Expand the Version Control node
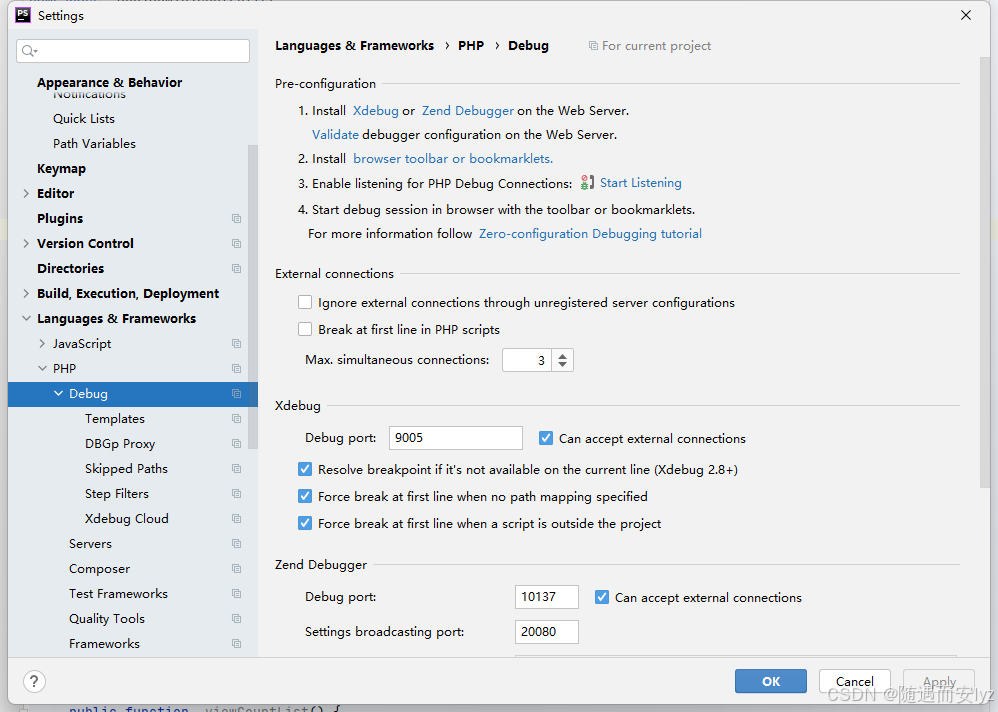The width and height of the screenshot is (998, 712). [x=26, y=243]
